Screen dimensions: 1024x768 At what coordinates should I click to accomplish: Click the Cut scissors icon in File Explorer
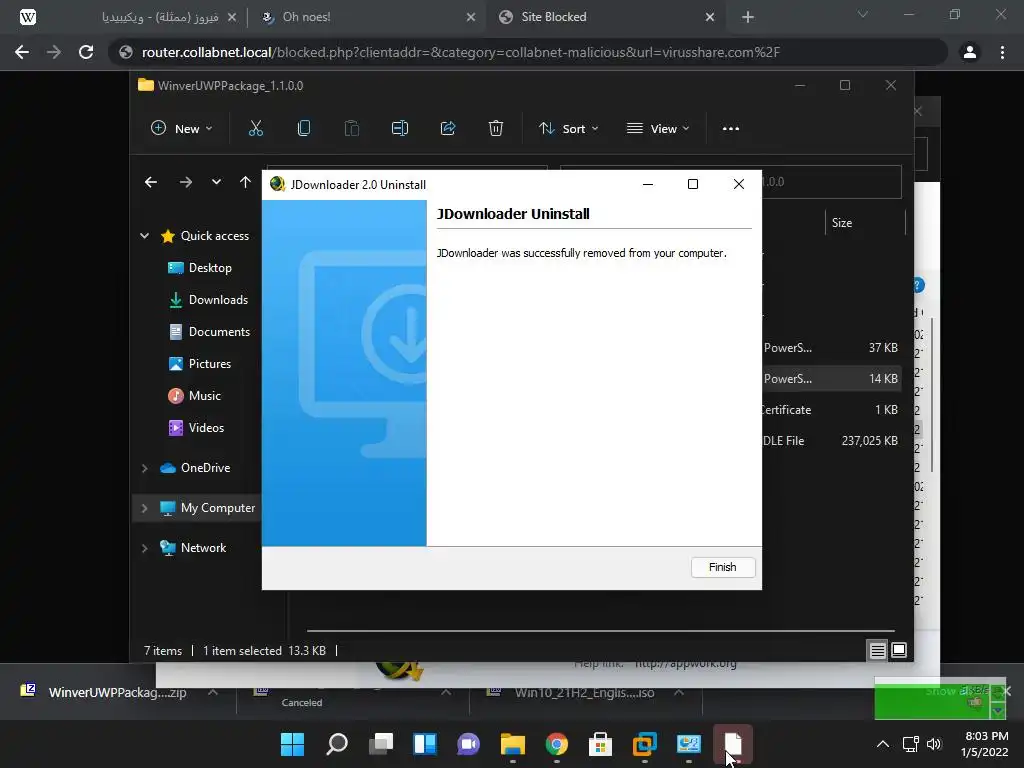pos(256,129)
